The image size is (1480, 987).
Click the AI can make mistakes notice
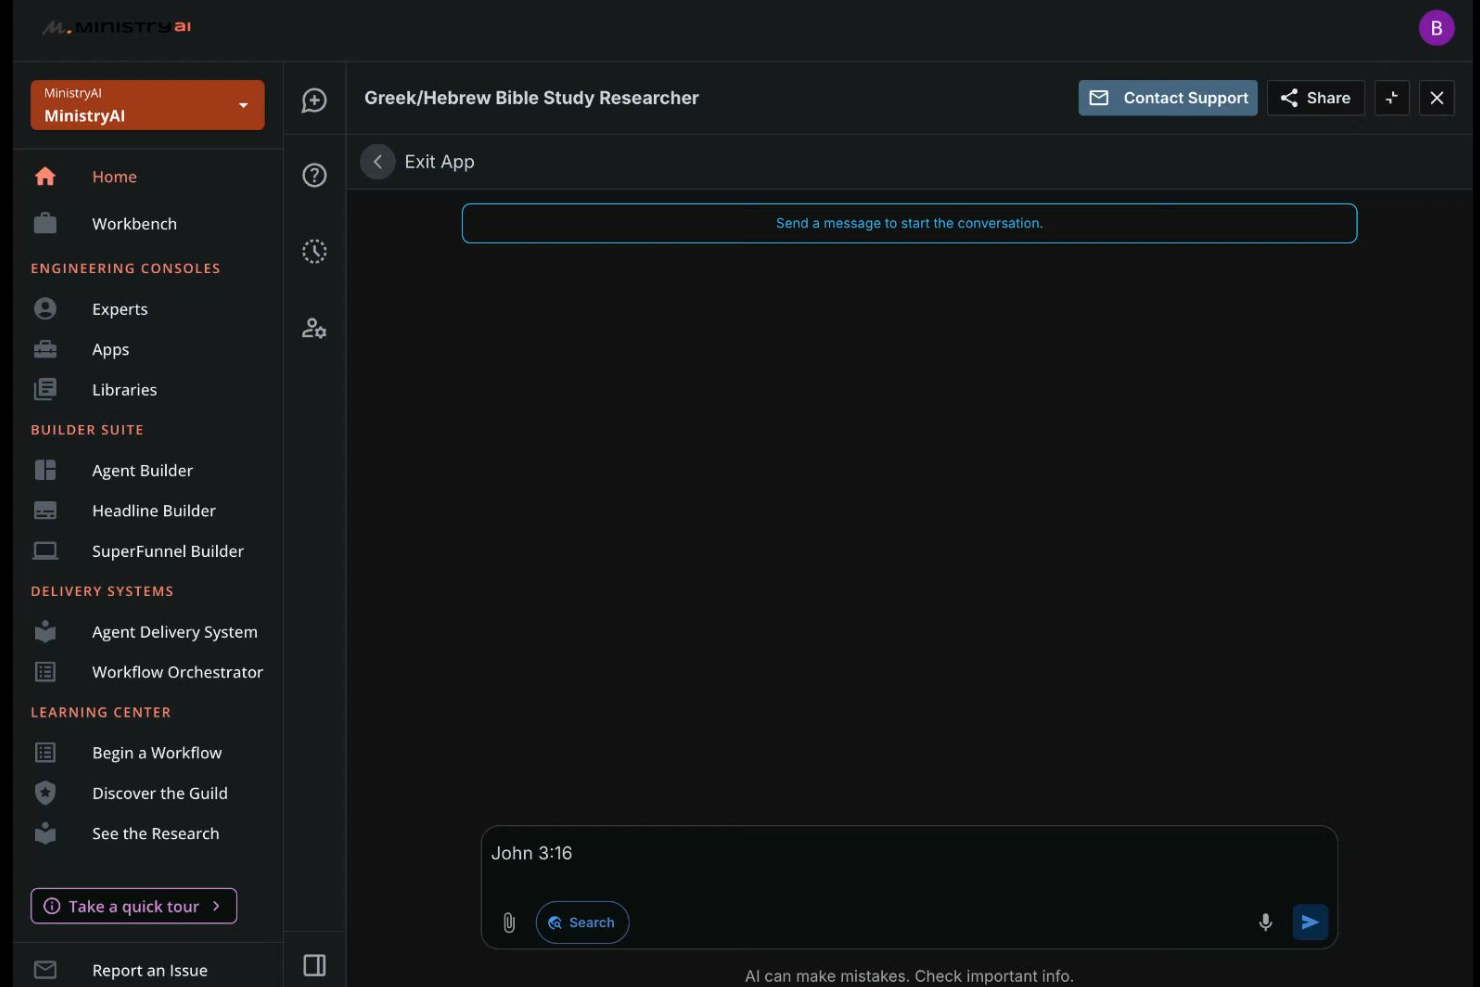(909, 976)
